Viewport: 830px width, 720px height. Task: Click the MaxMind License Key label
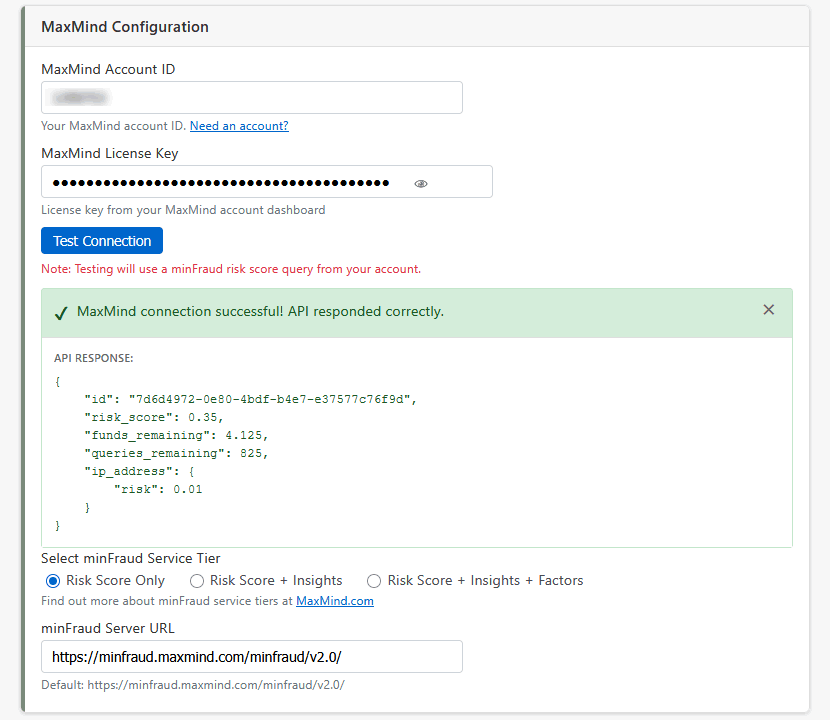(x=110, y=153)
